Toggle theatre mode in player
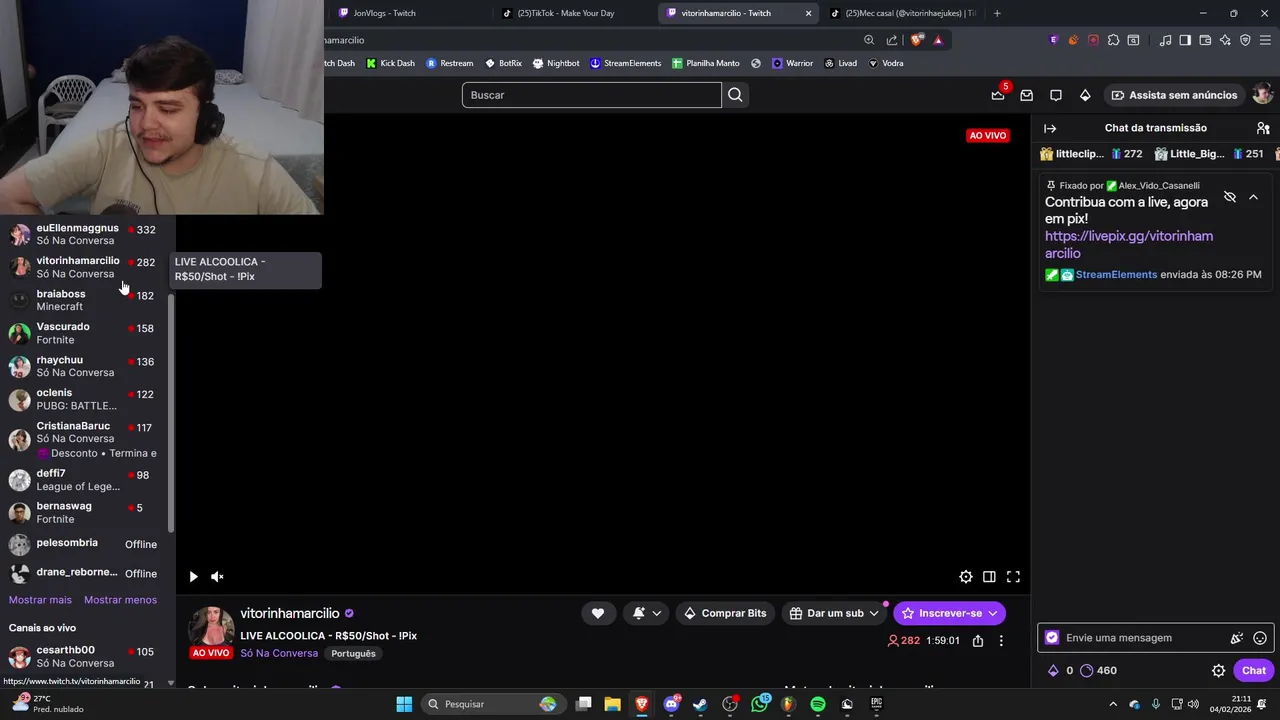 point(989,576)
